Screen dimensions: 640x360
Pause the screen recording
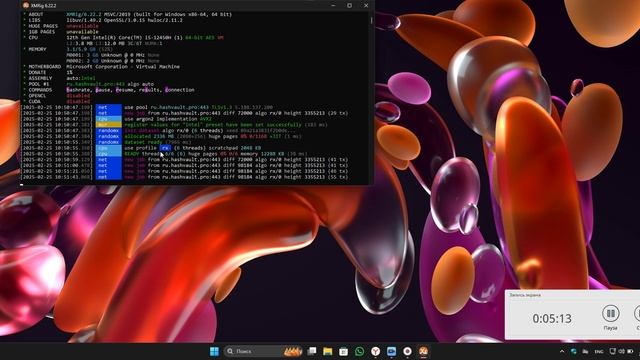(610, 313)
